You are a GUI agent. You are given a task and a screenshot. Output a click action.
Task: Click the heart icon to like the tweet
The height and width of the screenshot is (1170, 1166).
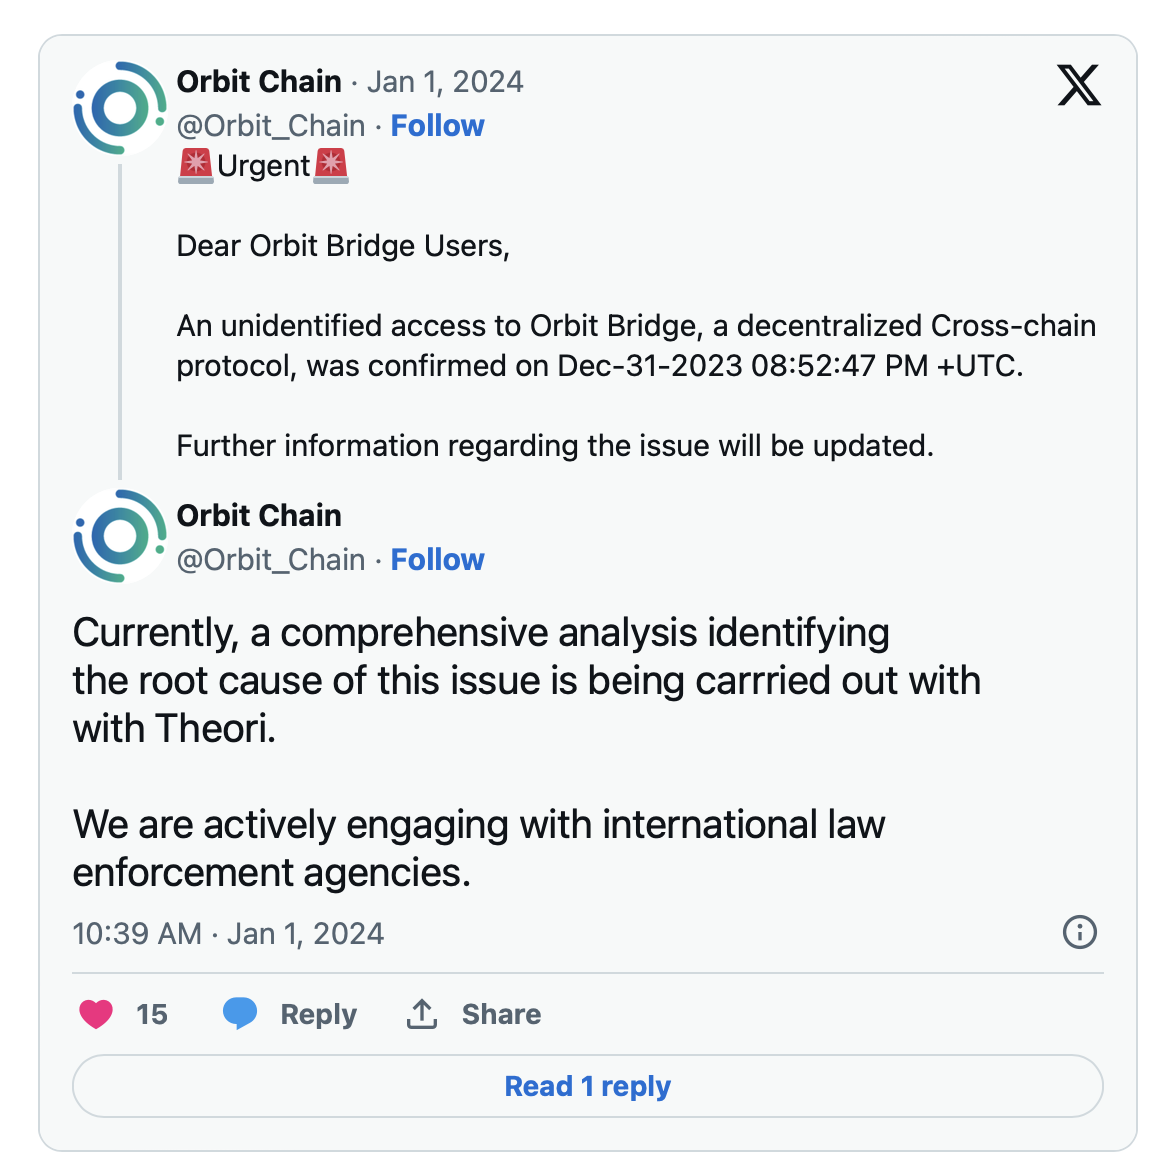(x=96, y=1014)
